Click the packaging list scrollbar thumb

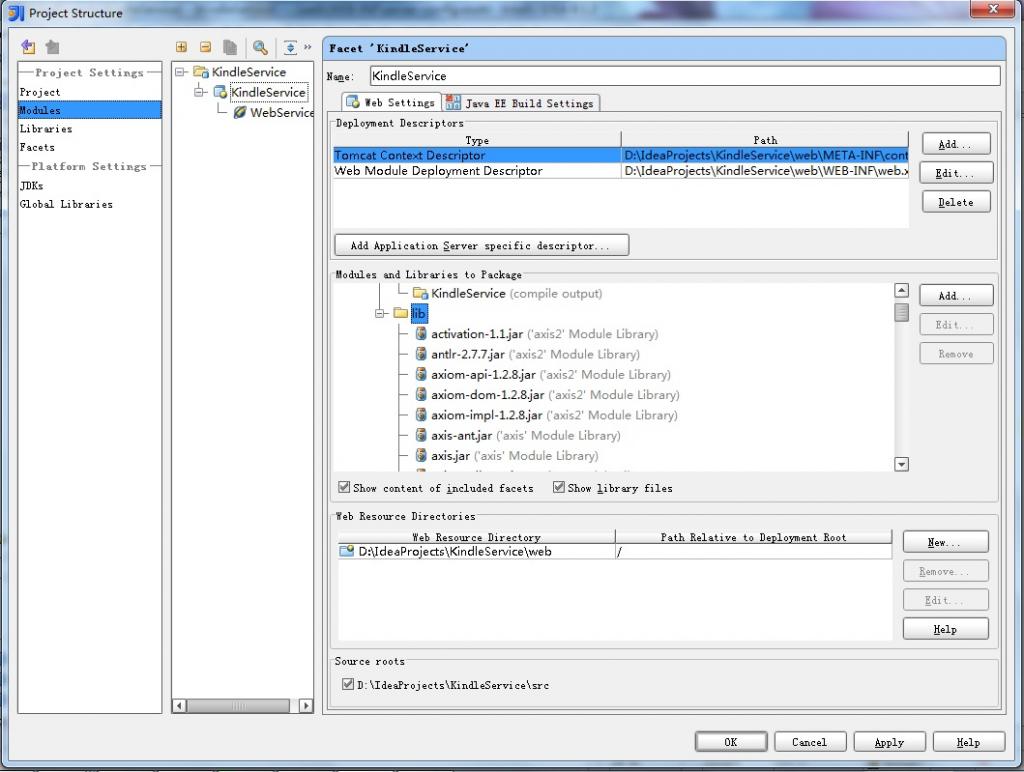point(901,312)
